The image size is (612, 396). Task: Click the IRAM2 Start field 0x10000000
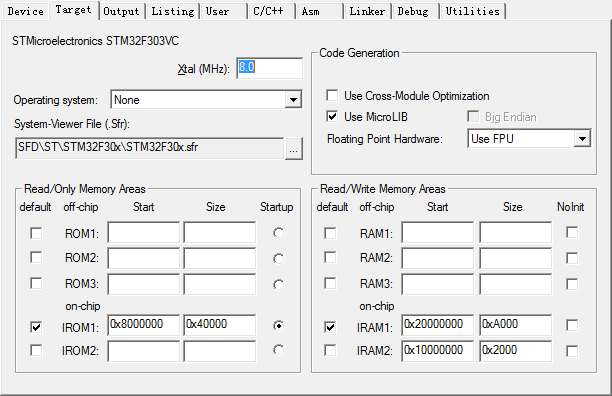tap(437, 351)
